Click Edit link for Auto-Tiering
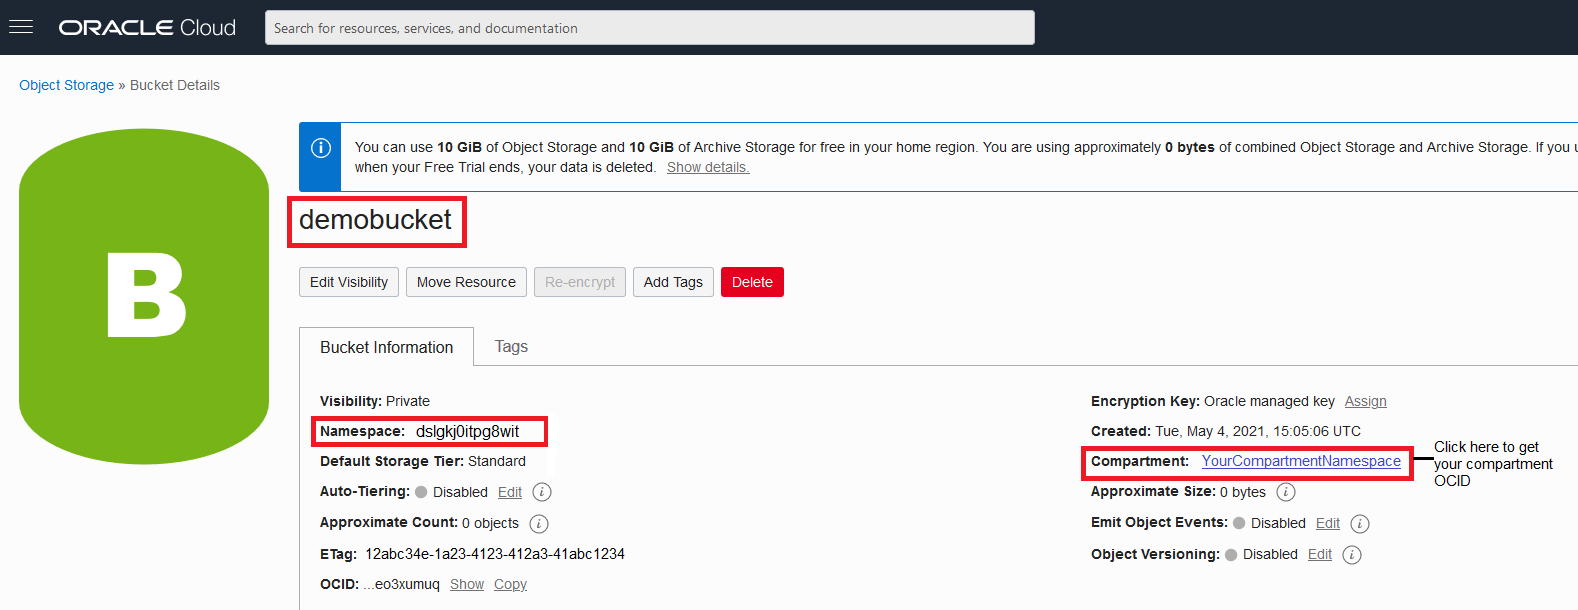The width and height of the screenshot is (1578, 610). (510, 492)
